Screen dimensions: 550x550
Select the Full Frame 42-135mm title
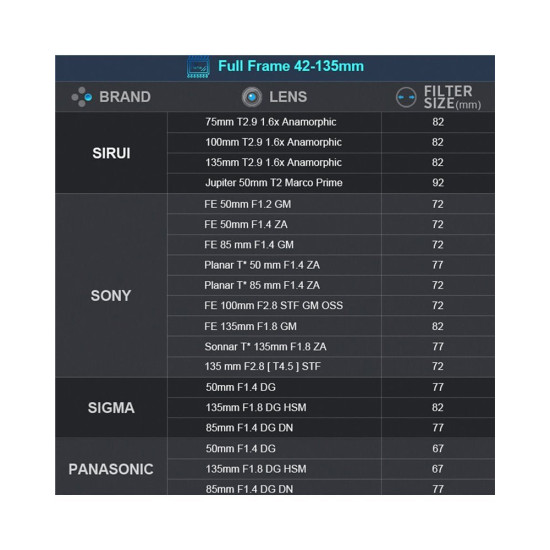291,66
